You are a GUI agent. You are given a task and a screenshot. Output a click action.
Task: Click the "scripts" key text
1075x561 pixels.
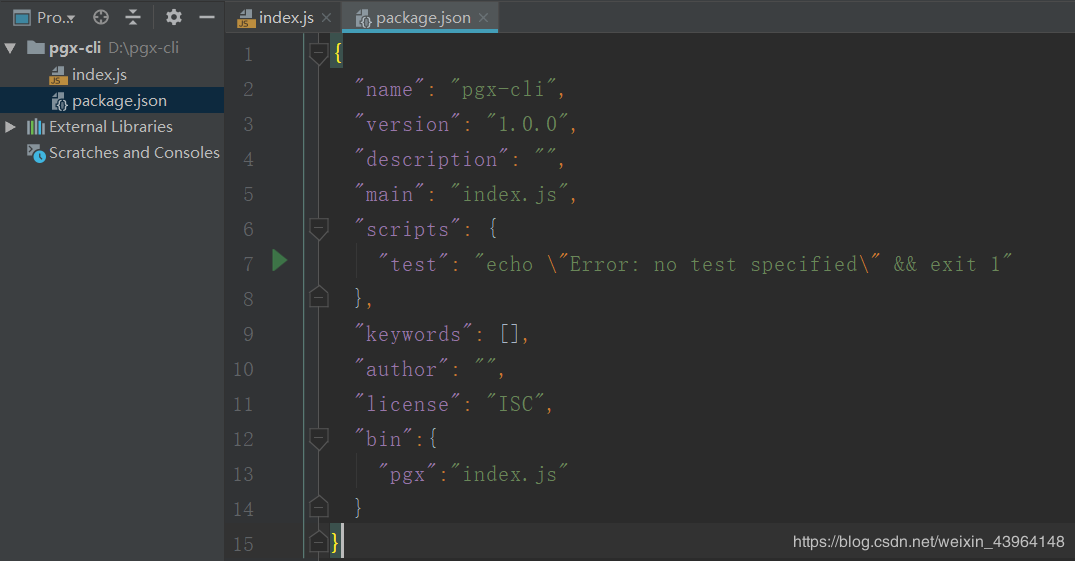click(407, 229)
